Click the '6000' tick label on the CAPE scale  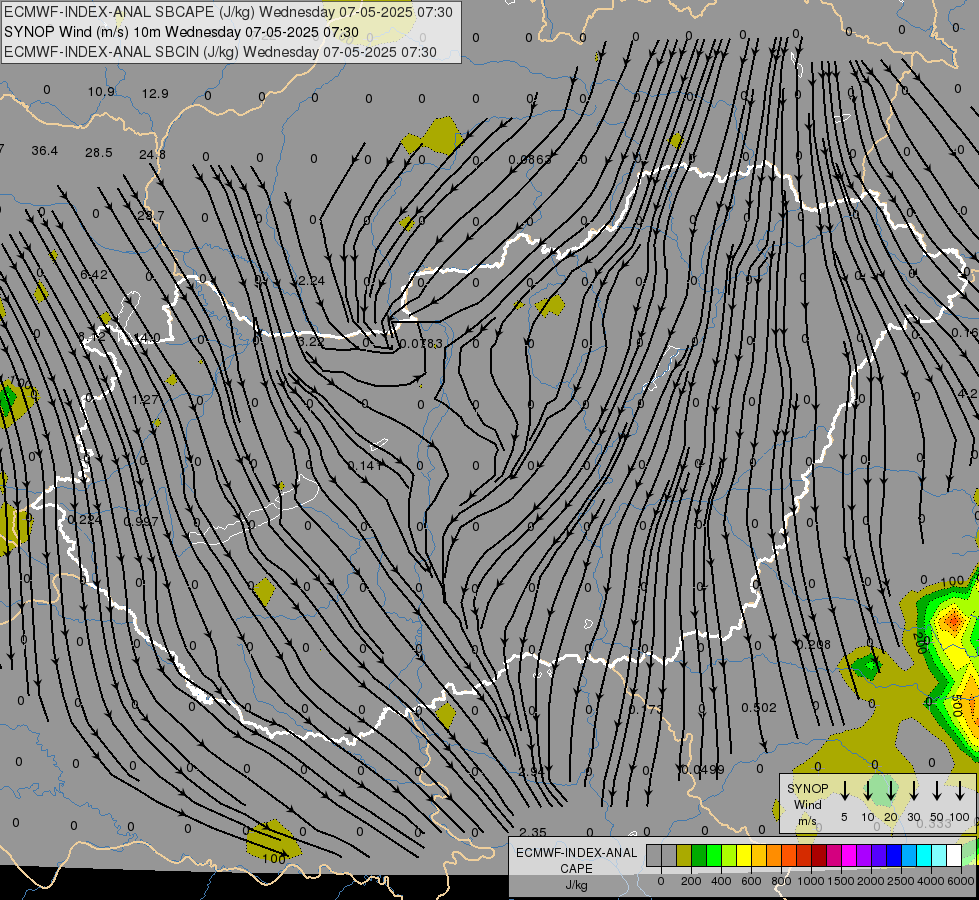960,881
